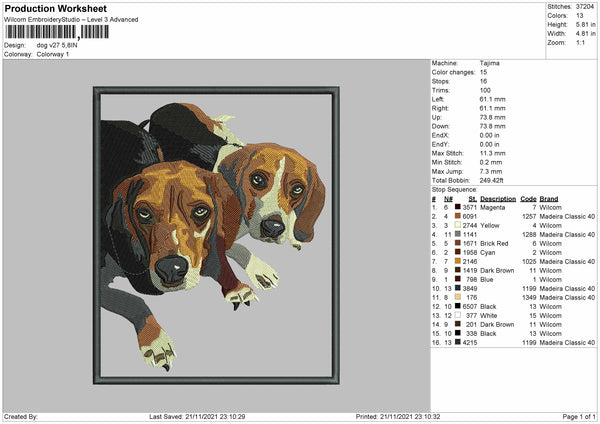Click the Zoom value 1:1
Viewport: 600px width, 424px height.
[580, 42]
